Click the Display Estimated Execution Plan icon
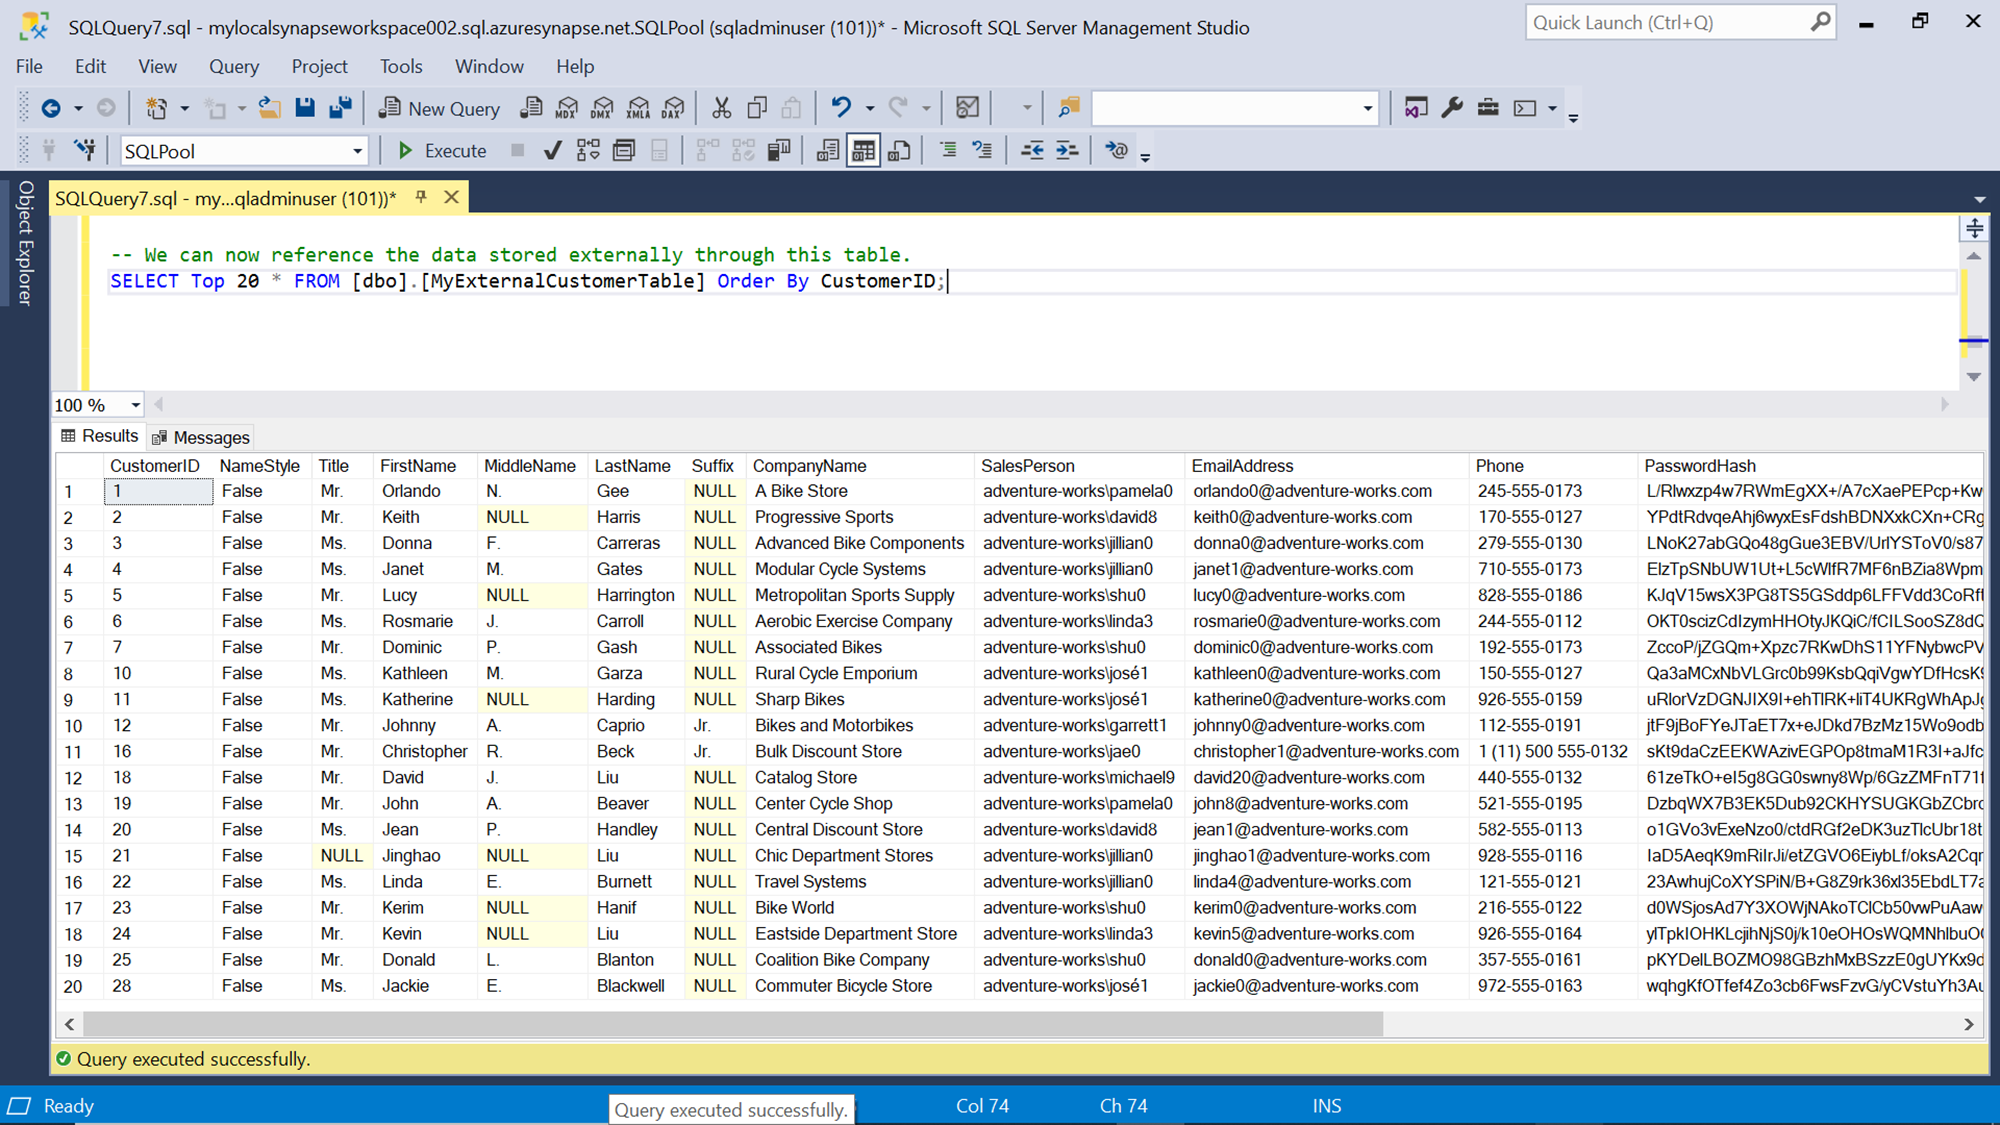 pyautogui.click(x=588, y=151)
